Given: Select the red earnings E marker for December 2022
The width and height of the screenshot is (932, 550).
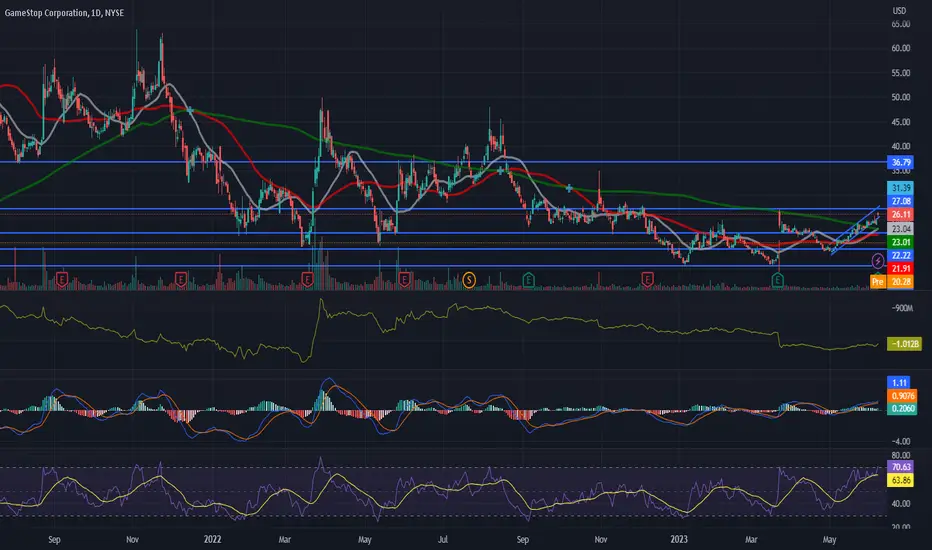Looking at the screenshot, I should [x=647, y=279].
